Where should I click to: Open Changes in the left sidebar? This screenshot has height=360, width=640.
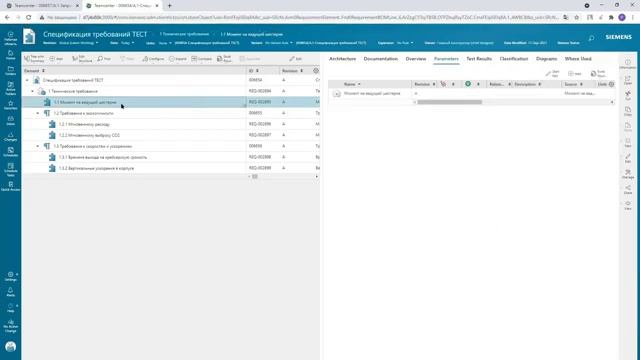tap(11, 136)
